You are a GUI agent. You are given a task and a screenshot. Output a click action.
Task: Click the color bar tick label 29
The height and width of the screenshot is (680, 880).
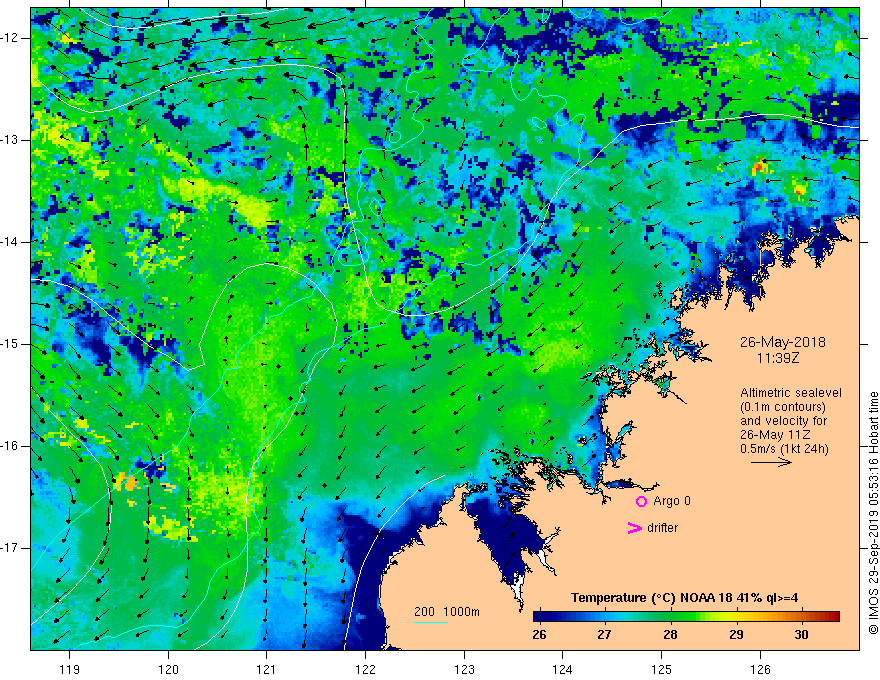pos(736,635)
